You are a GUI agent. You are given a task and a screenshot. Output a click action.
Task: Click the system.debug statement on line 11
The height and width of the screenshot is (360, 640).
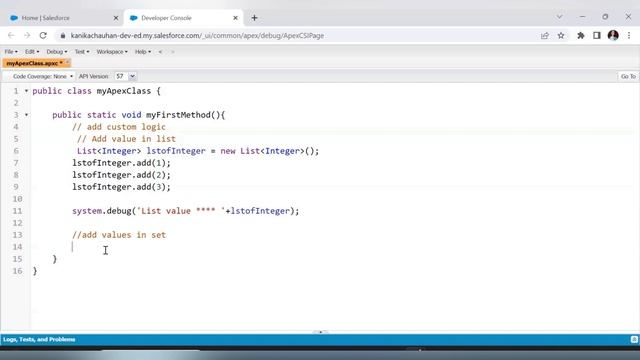tap(186, 211)
